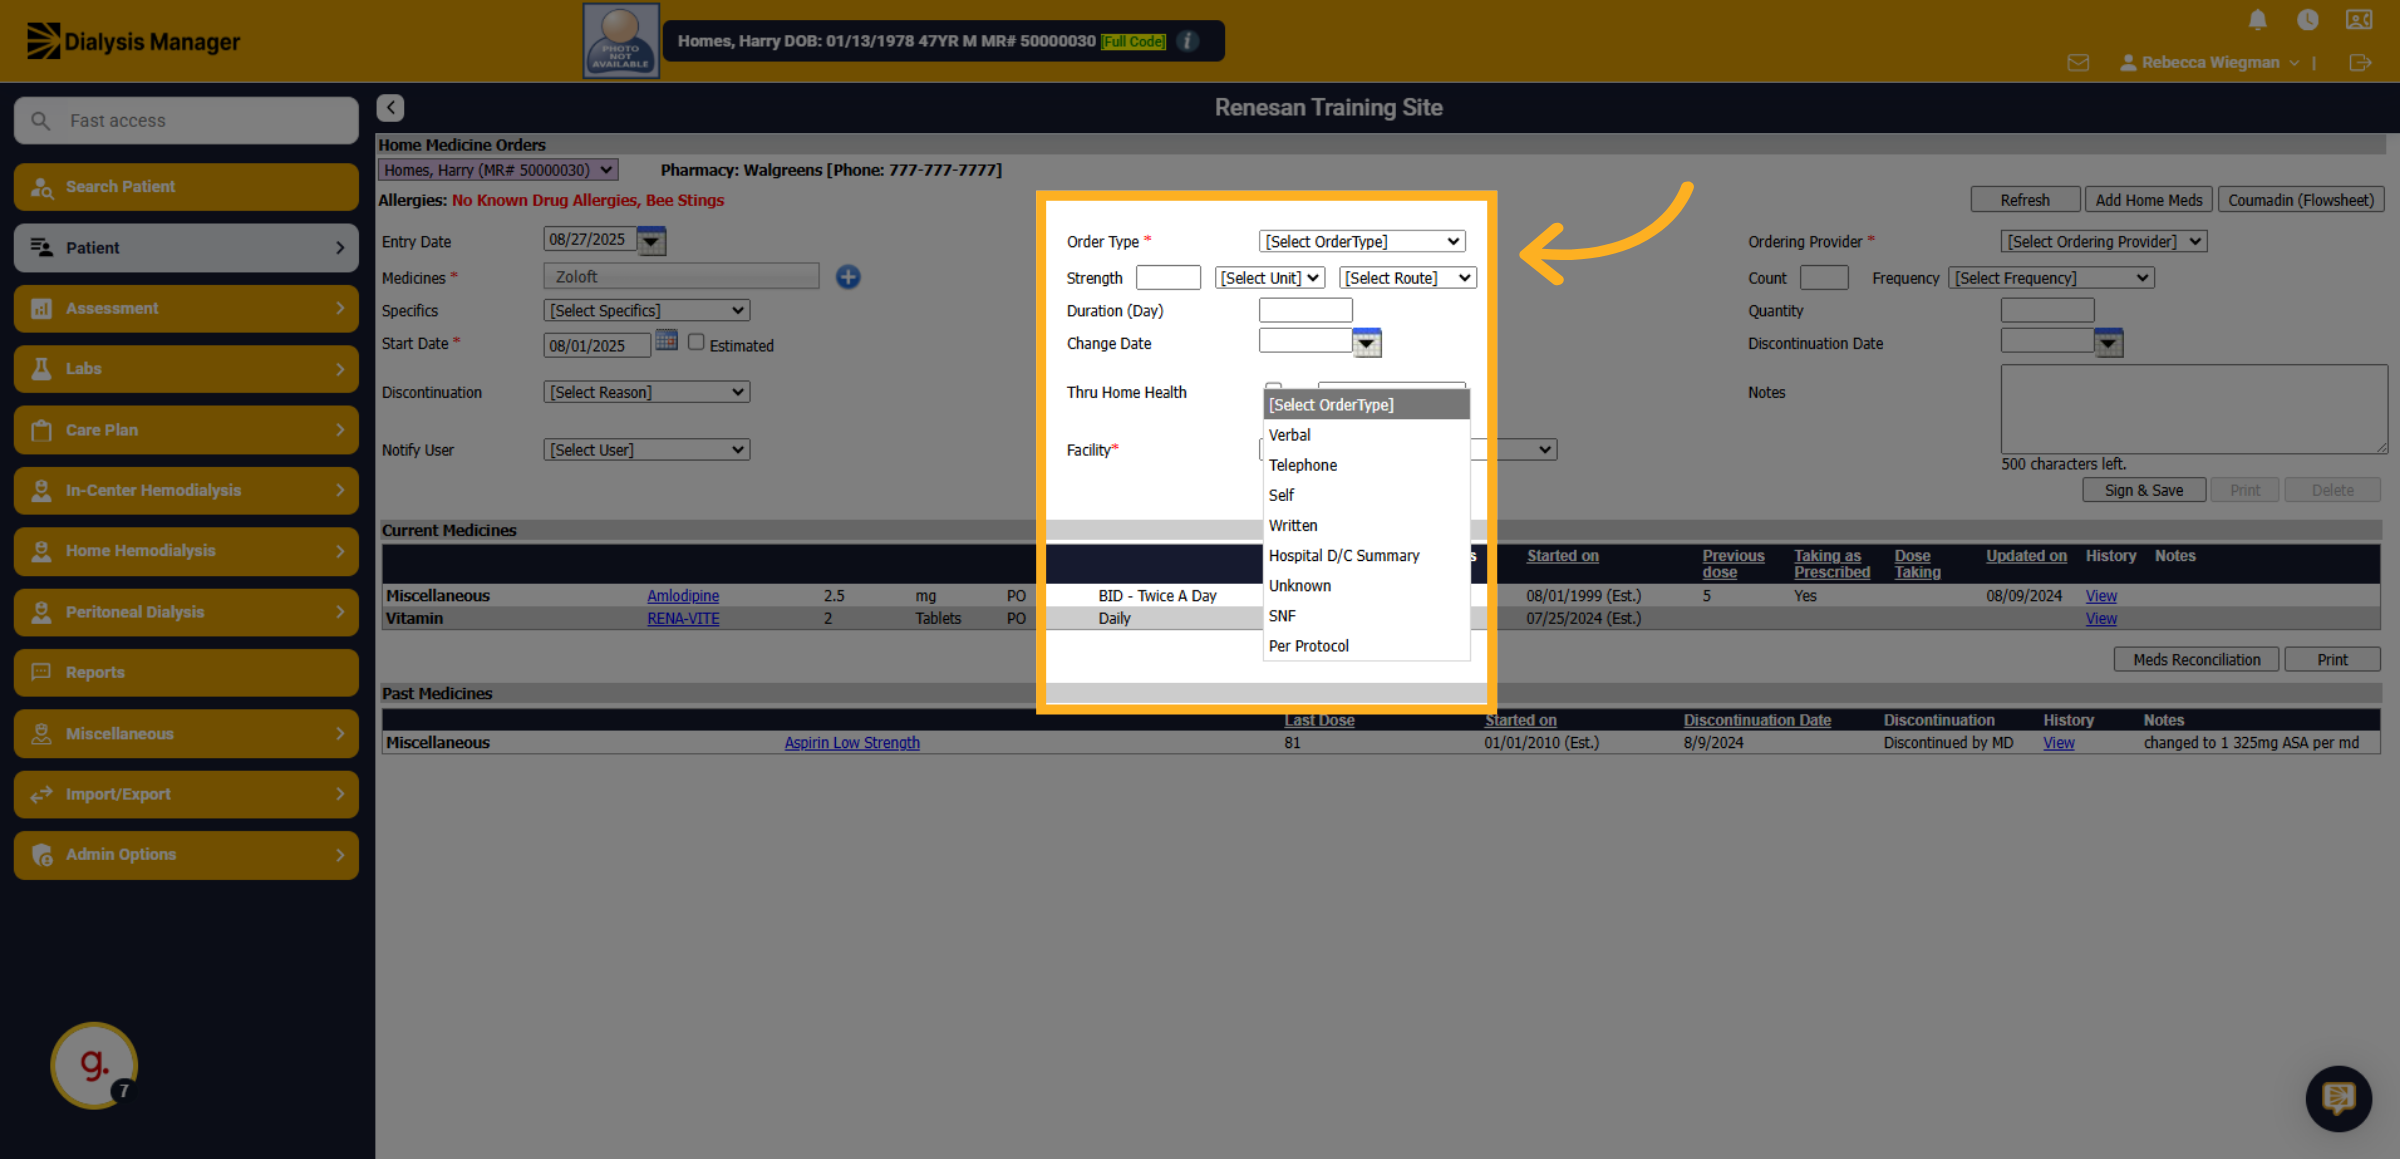Toggle the Estimated checkbox

pyautogui.click(x=696, y=342)
